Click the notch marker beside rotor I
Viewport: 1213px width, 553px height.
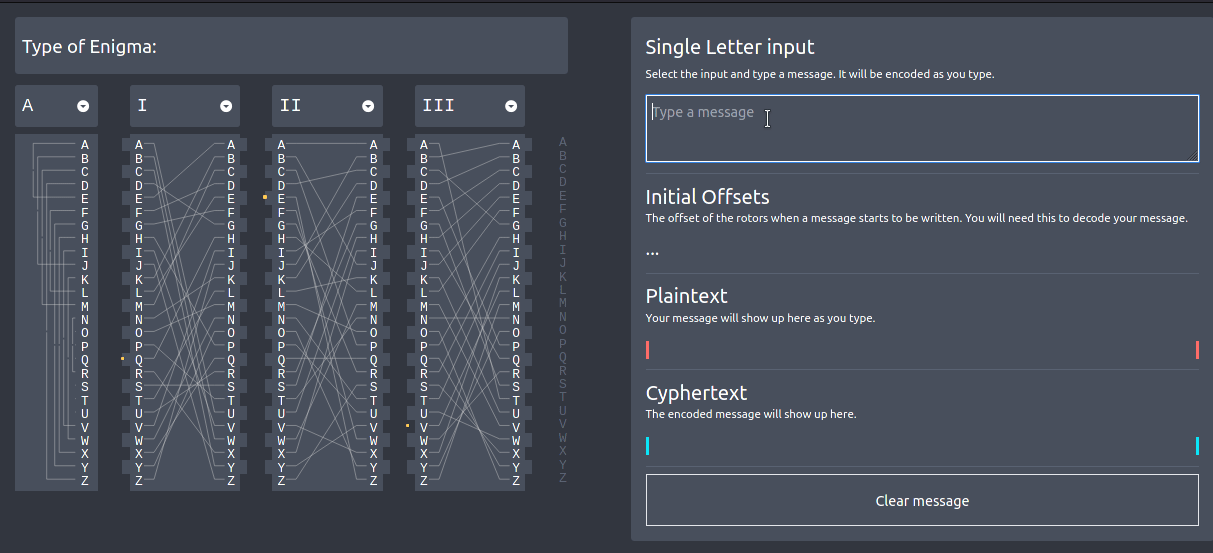point(122,358)
